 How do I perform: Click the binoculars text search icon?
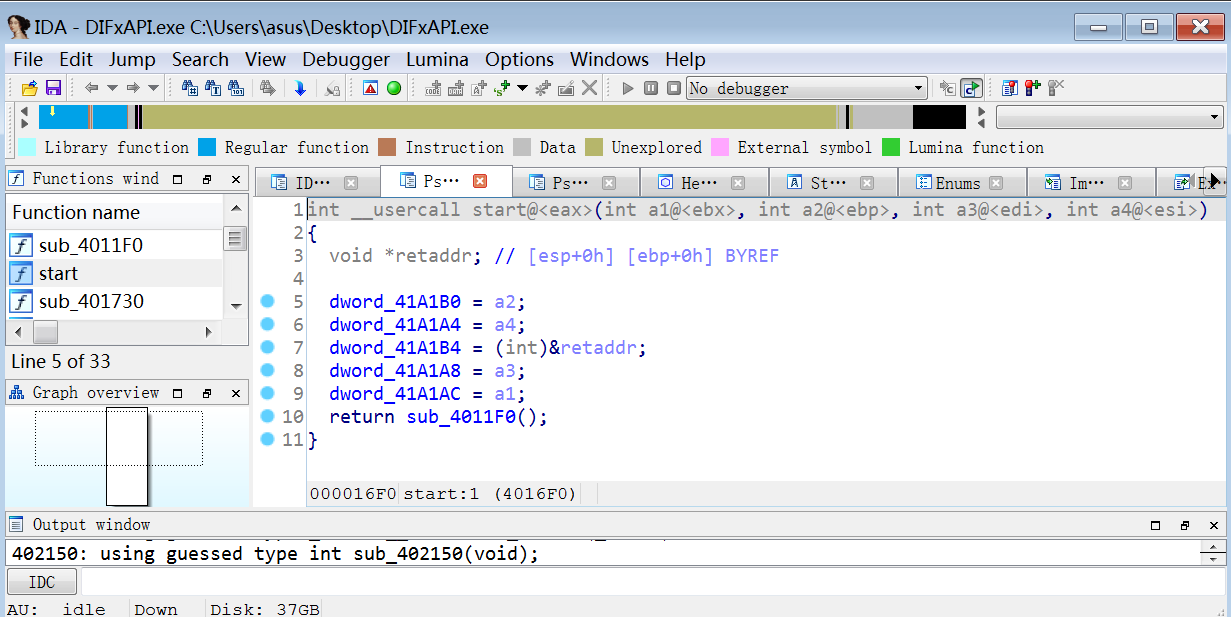tap(213, 88)
